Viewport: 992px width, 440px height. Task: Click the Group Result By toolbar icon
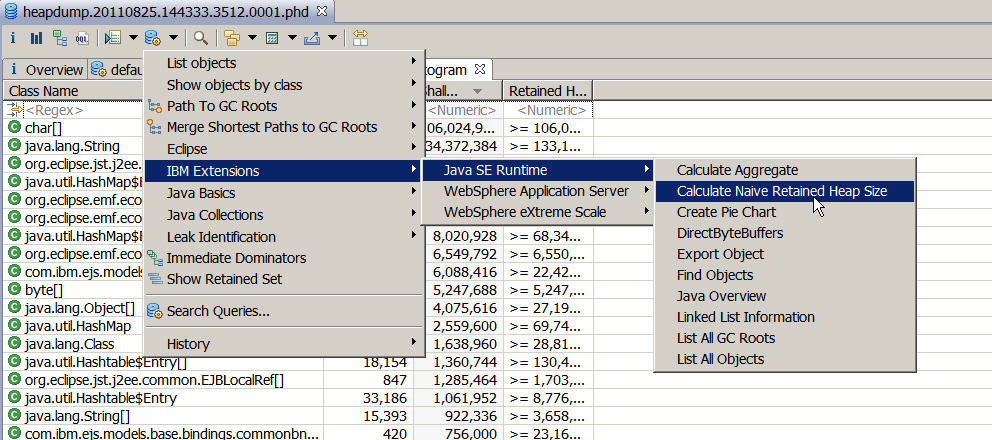coord(232,38)
